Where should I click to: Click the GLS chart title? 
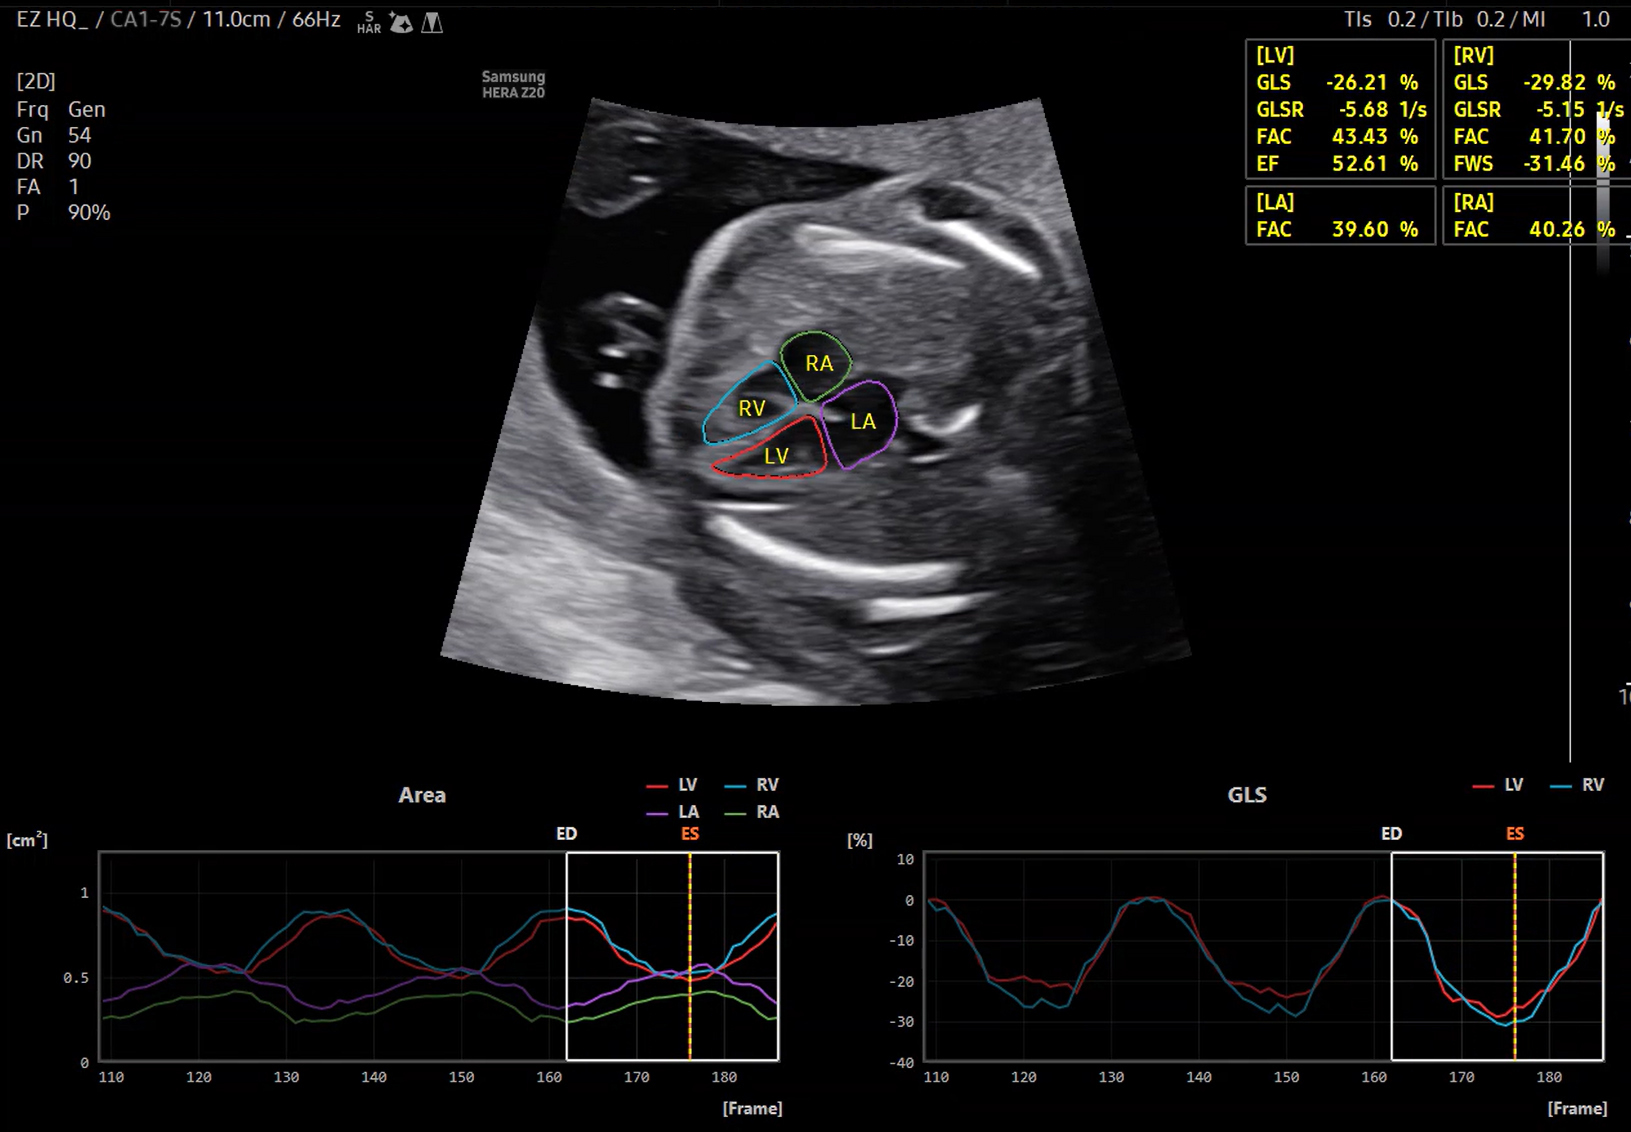tap(1247, 795)
